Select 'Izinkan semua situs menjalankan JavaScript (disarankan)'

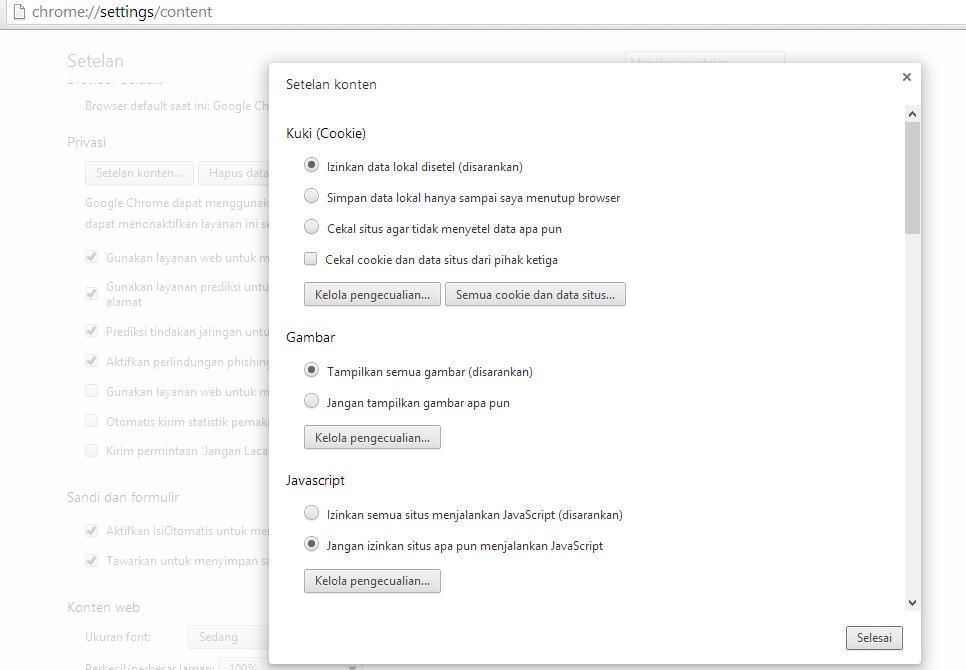point(312,514)
